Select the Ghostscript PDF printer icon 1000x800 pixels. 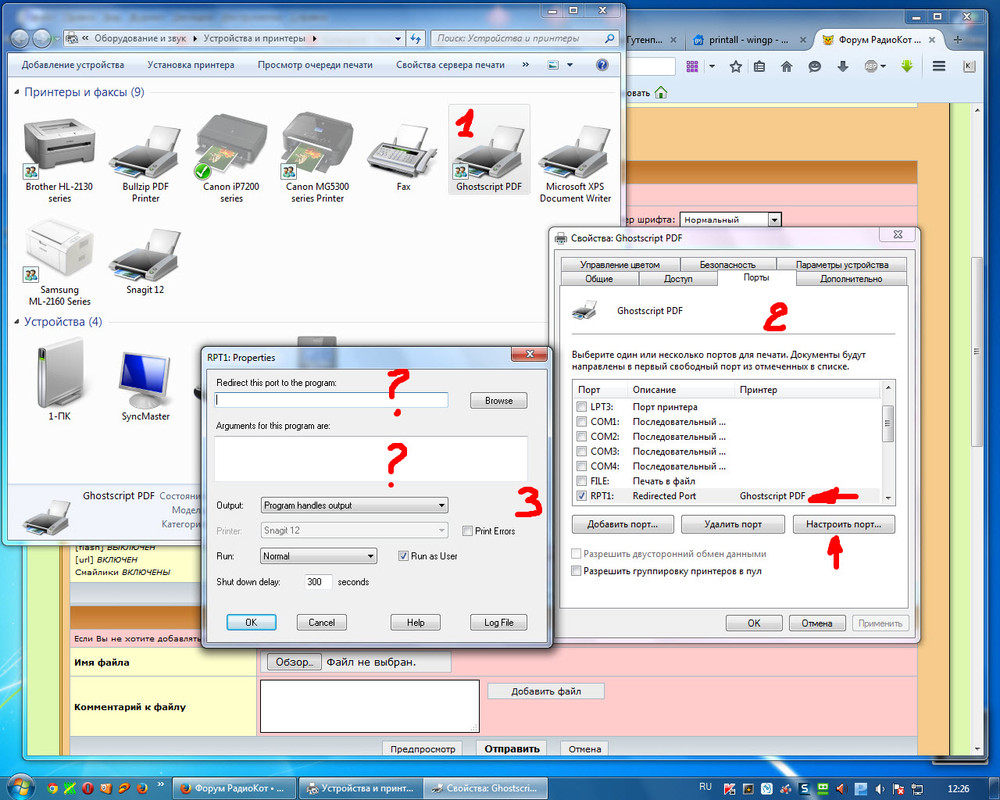tap(489, 153)
